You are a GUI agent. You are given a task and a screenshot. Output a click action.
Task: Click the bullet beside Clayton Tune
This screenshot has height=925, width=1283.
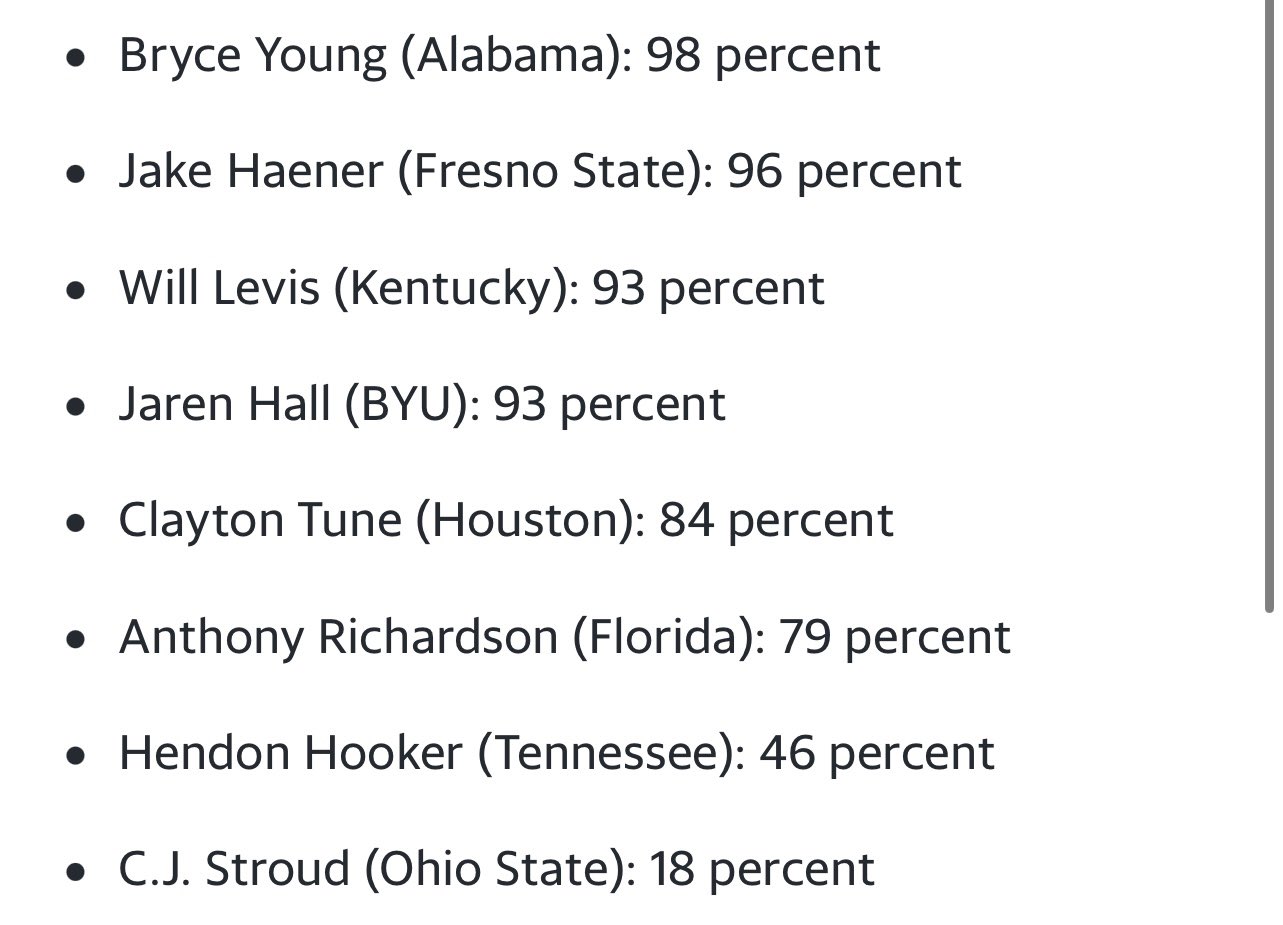(76, 523)
